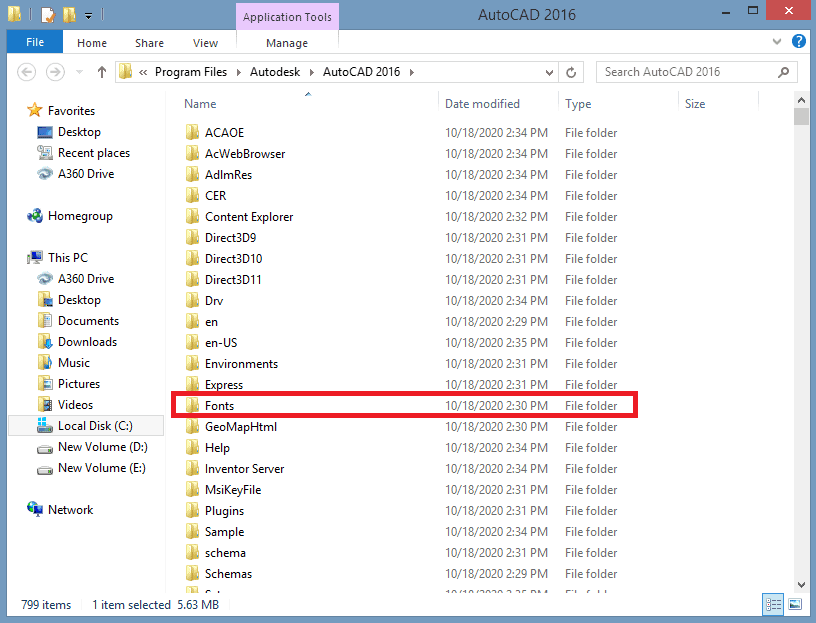Expand the Program Files breadcrumb arrow
The image size is (816, 623).
(239, 72)
